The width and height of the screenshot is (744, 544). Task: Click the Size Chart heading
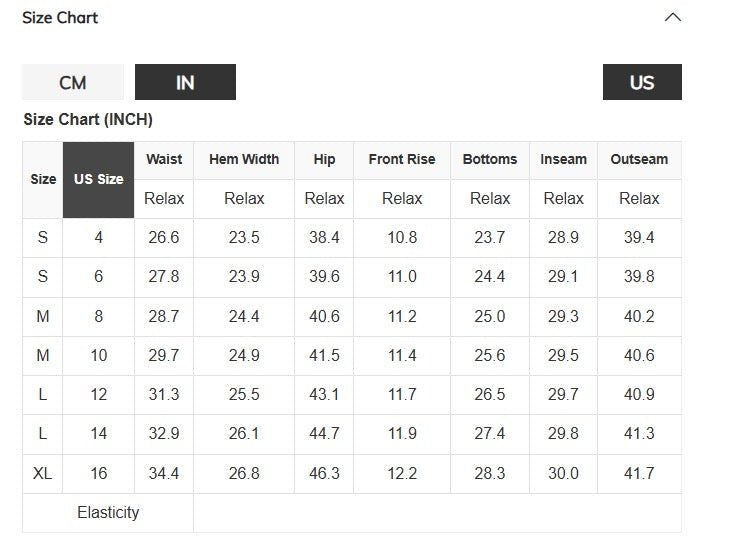[x=60, y=18]
